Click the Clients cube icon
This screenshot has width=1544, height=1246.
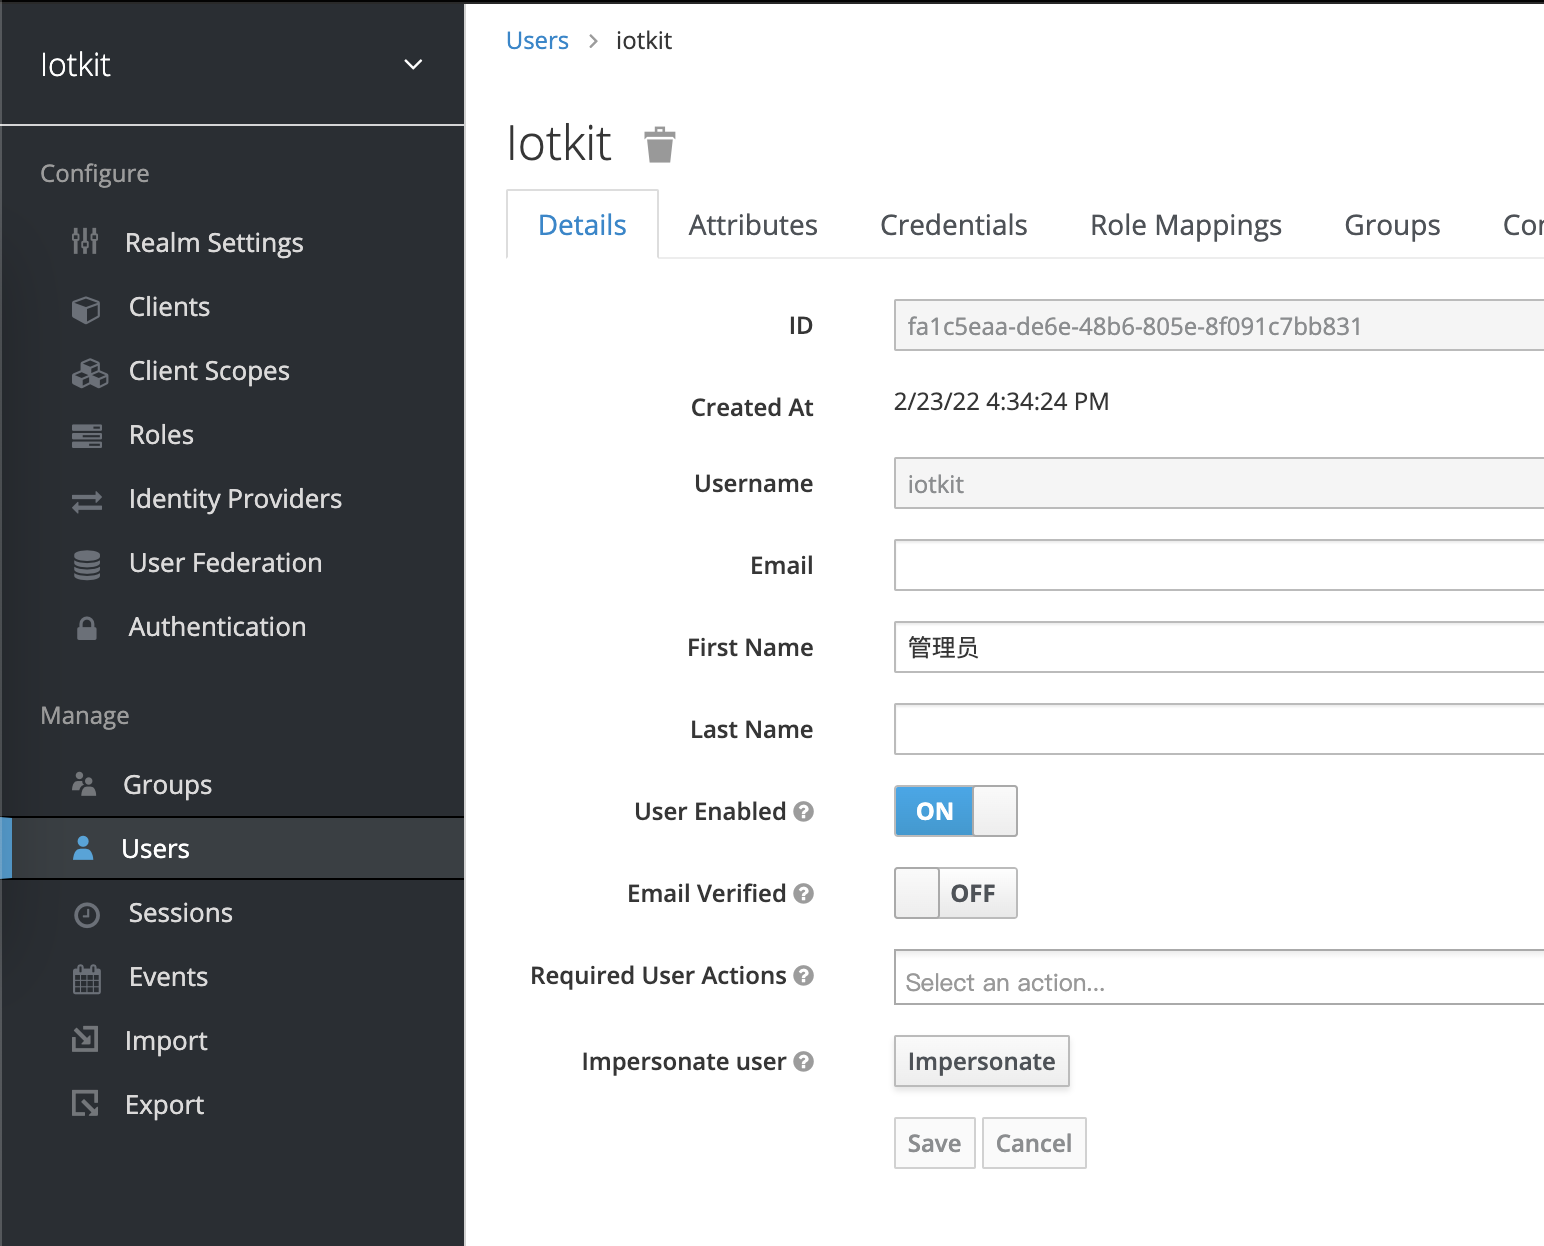coord(86,309)
